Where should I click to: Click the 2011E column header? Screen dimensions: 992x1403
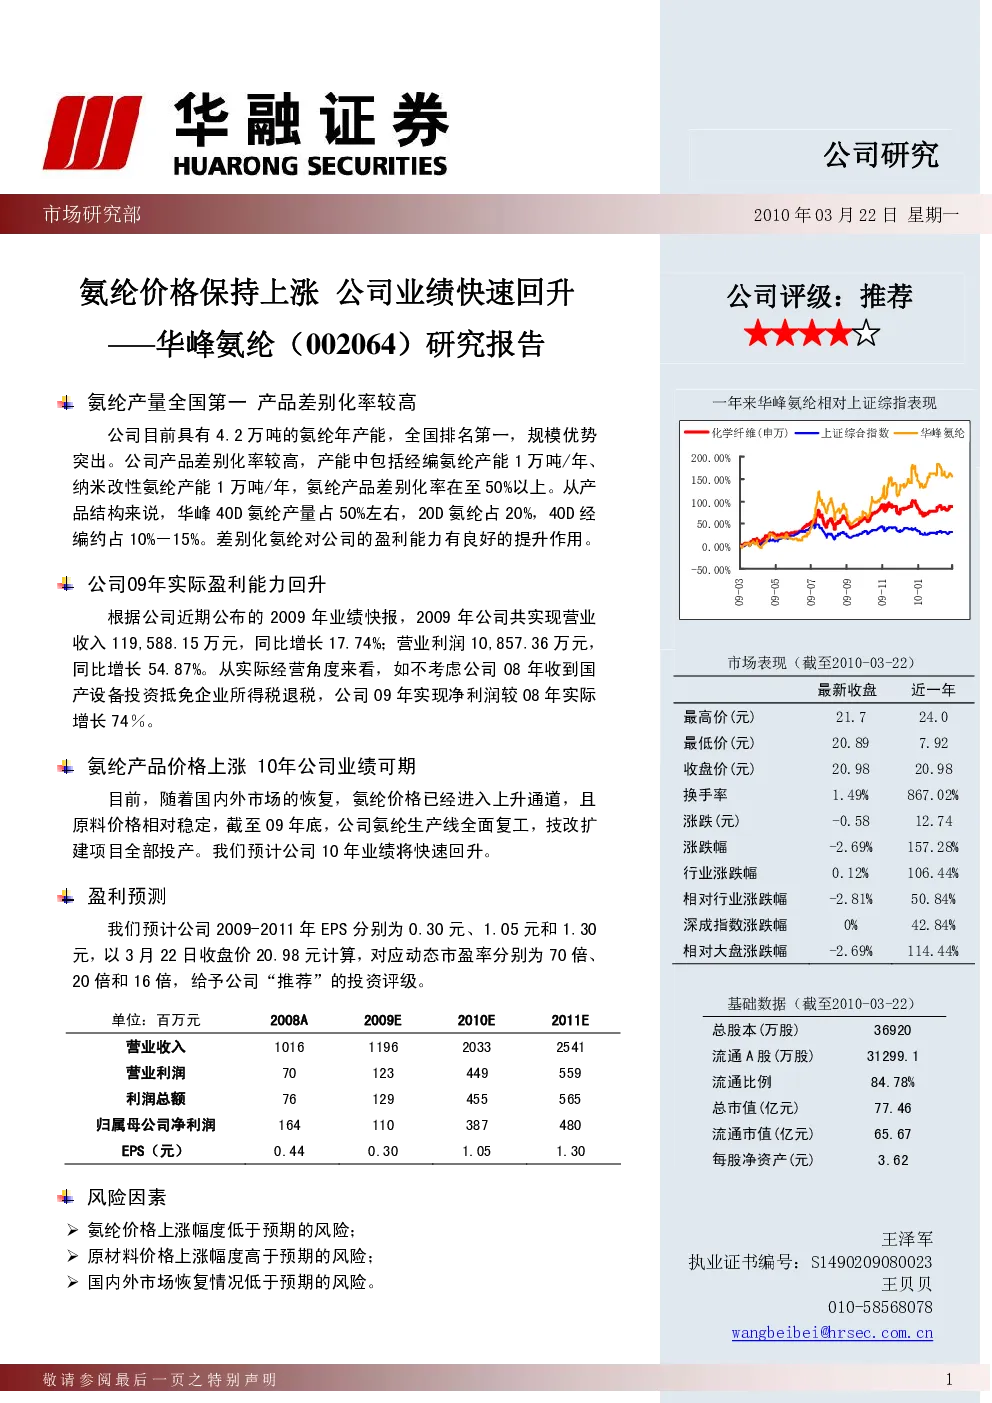coord(570,1020)
